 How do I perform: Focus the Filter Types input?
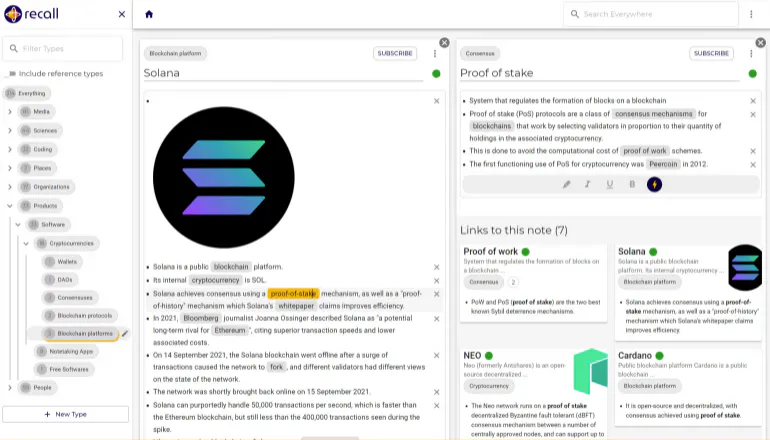point(63,49)
